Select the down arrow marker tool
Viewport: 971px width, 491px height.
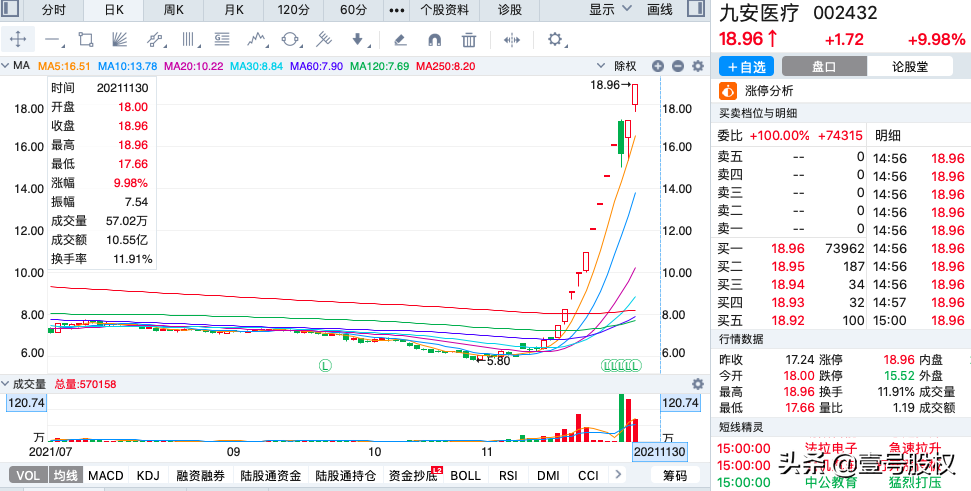[359, 40]
